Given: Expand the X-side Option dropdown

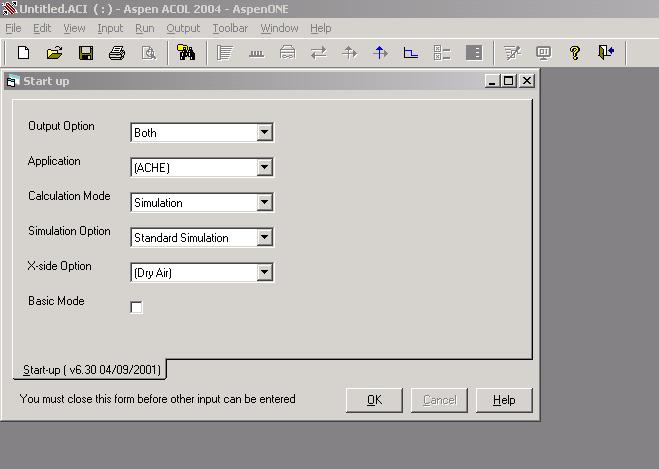Looking at the screenshot, I should tap(264, 272).
